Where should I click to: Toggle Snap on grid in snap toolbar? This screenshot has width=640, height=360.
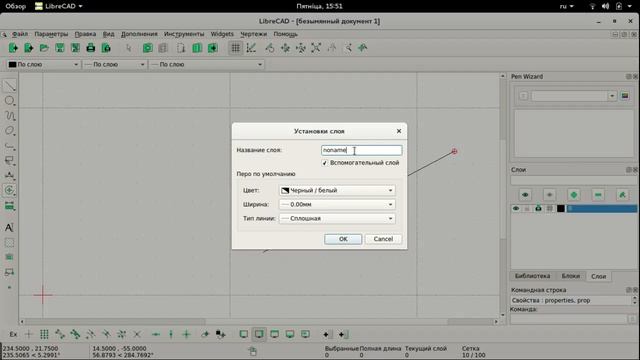(x=44, y=335)
